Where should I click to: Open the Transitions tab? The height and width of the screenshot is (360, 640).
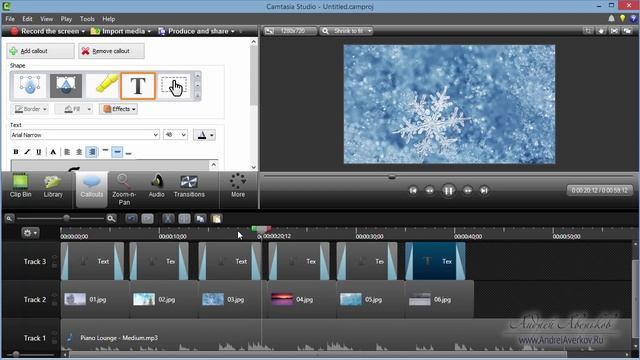point(189,187)
